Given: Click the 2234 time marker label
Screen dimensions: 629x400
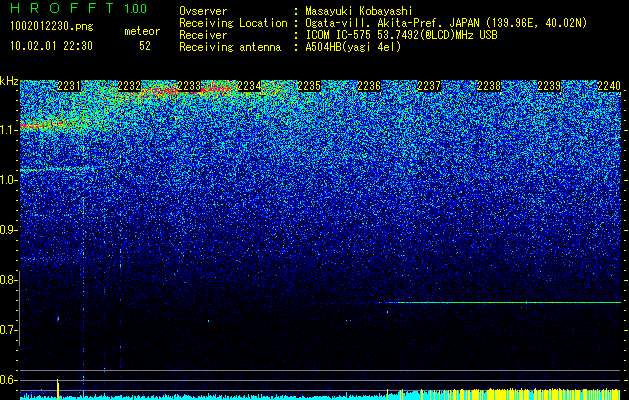Looking at the screenshot, I should [249, 86].
